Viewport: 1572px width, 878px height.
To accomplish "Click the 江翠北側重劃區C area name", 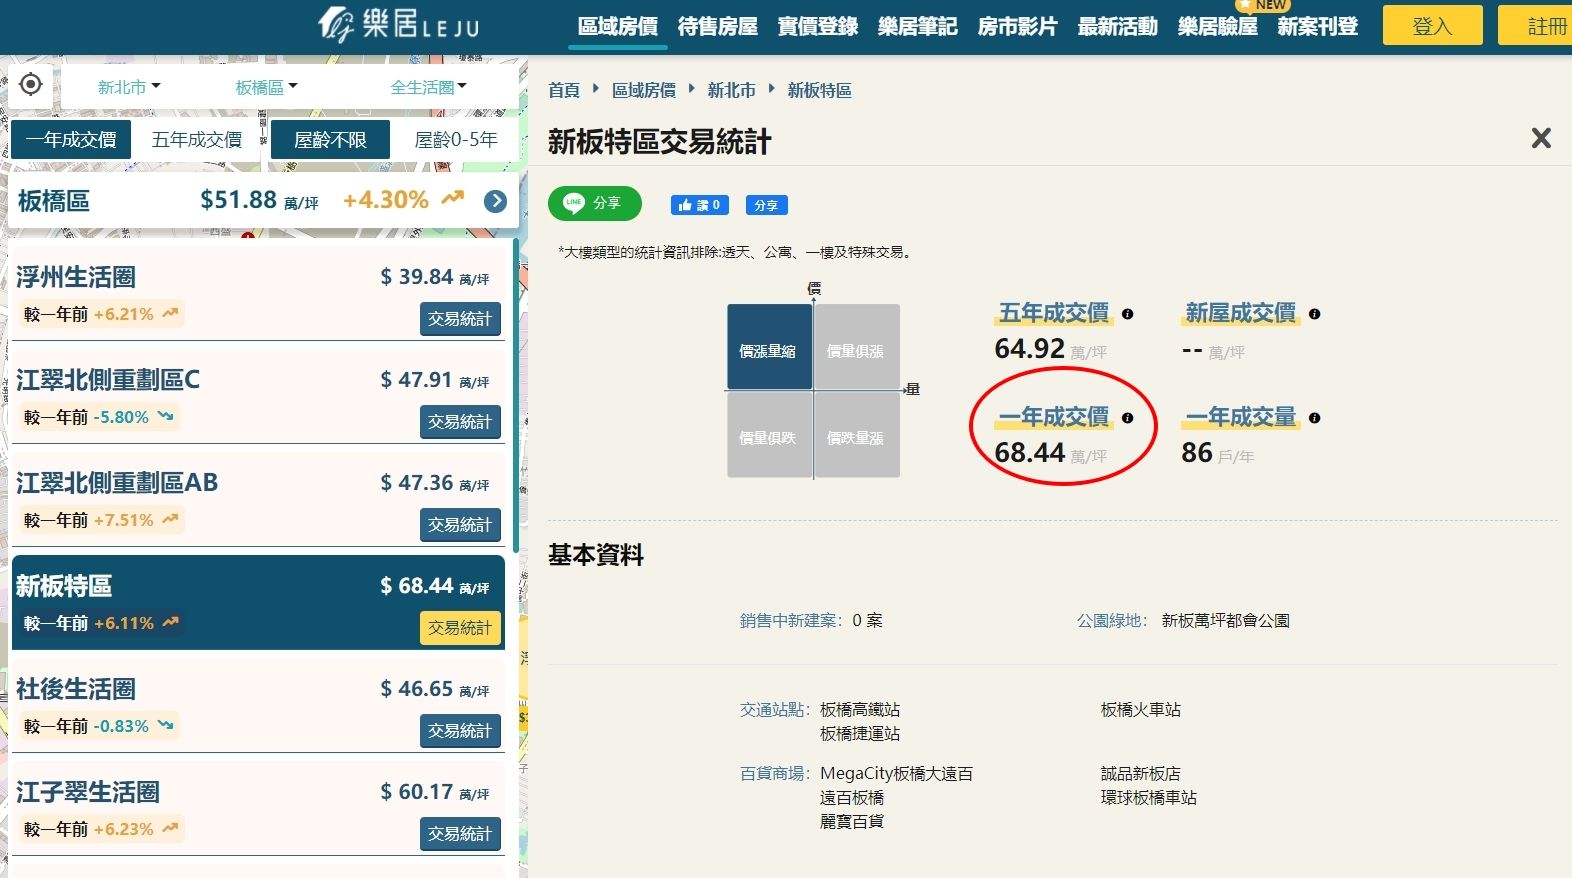I will click(108, 380).
